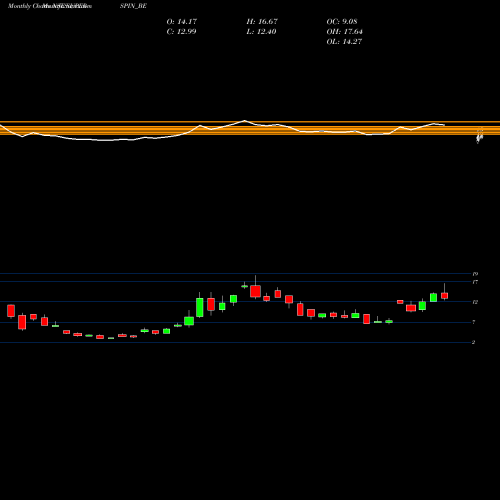Click the 17 price axis label
This screenshot has height=500, width=500.
pos(475,282)
